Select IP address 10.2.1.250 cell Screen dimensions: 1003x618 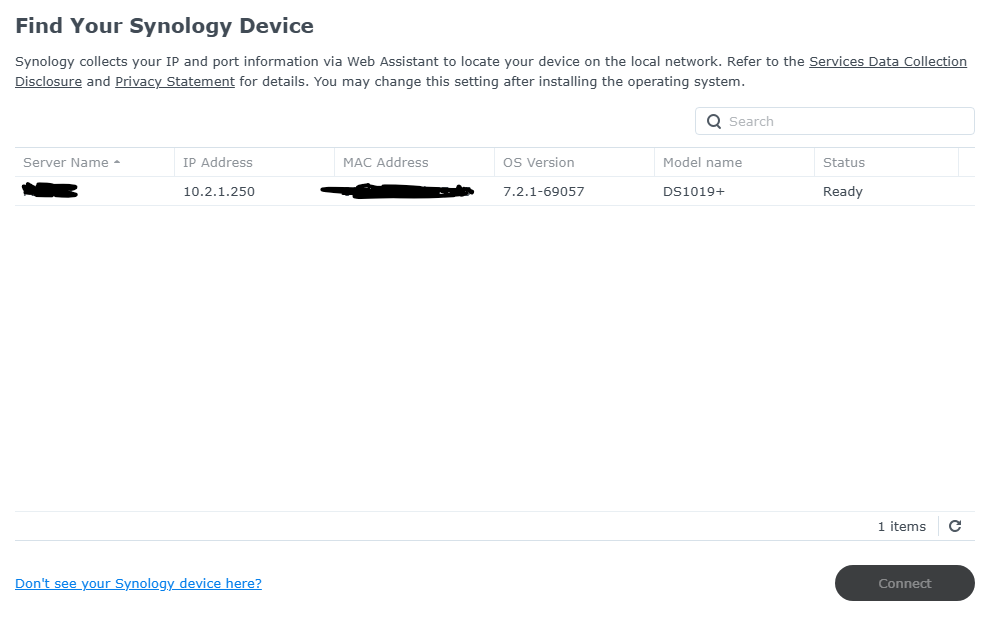(x=219, y=191)
